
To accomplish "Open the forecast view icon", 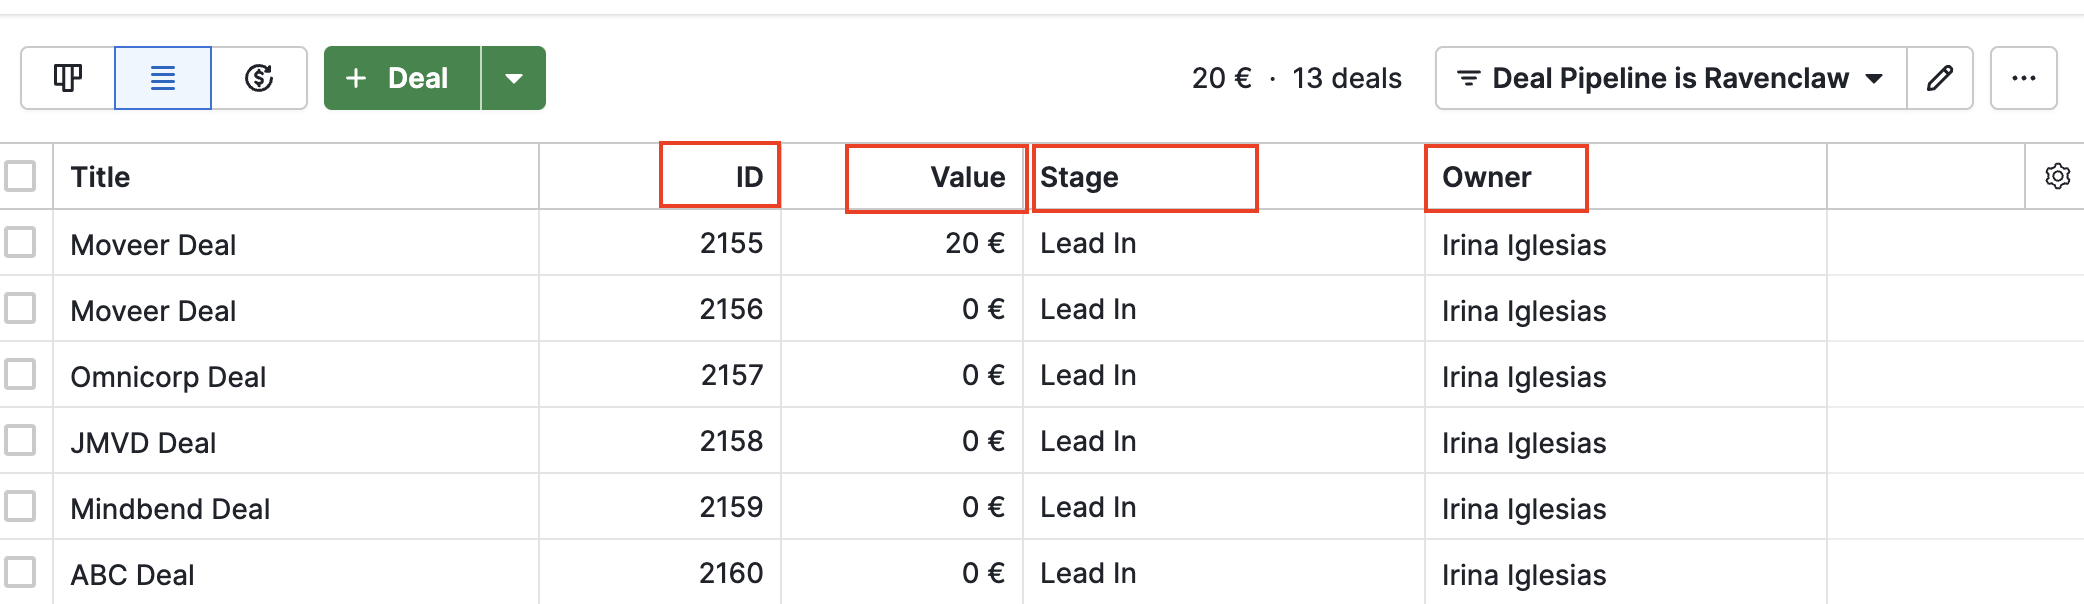I will pos(259,78).
